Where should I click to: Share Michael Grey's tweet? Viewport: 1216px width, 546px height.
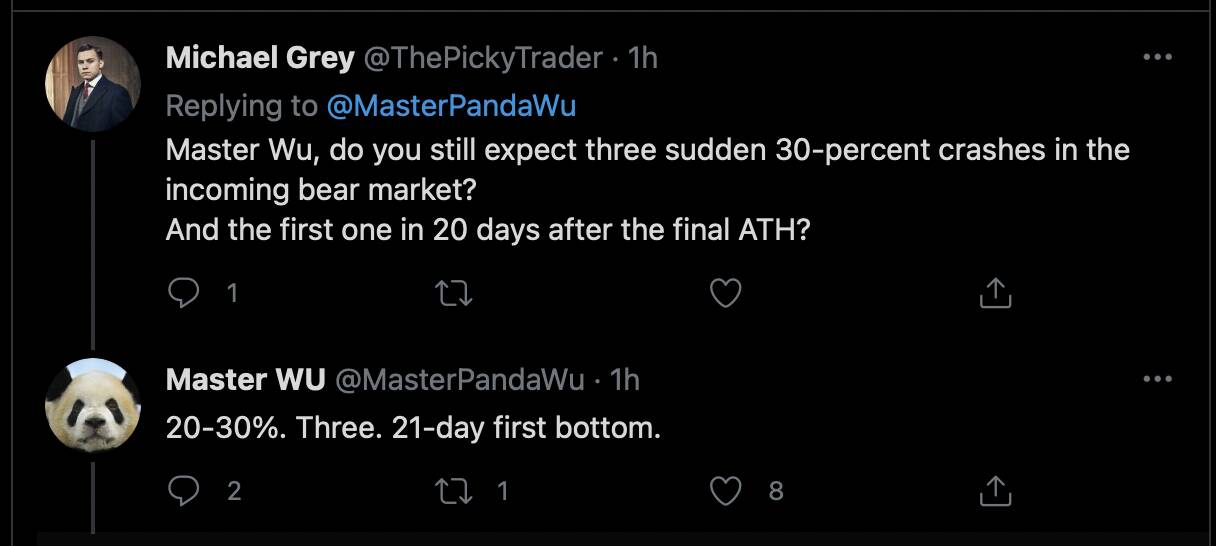[x=995, y=293]
